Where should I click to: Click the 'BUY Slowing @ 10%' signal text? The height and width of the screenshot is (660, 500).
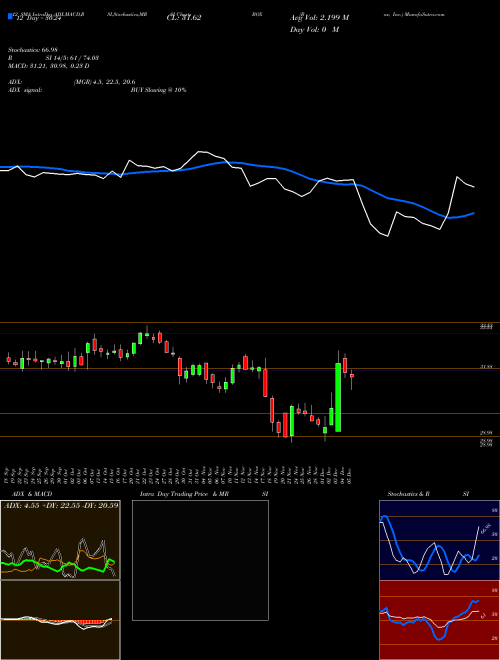(x=158, y=90)
